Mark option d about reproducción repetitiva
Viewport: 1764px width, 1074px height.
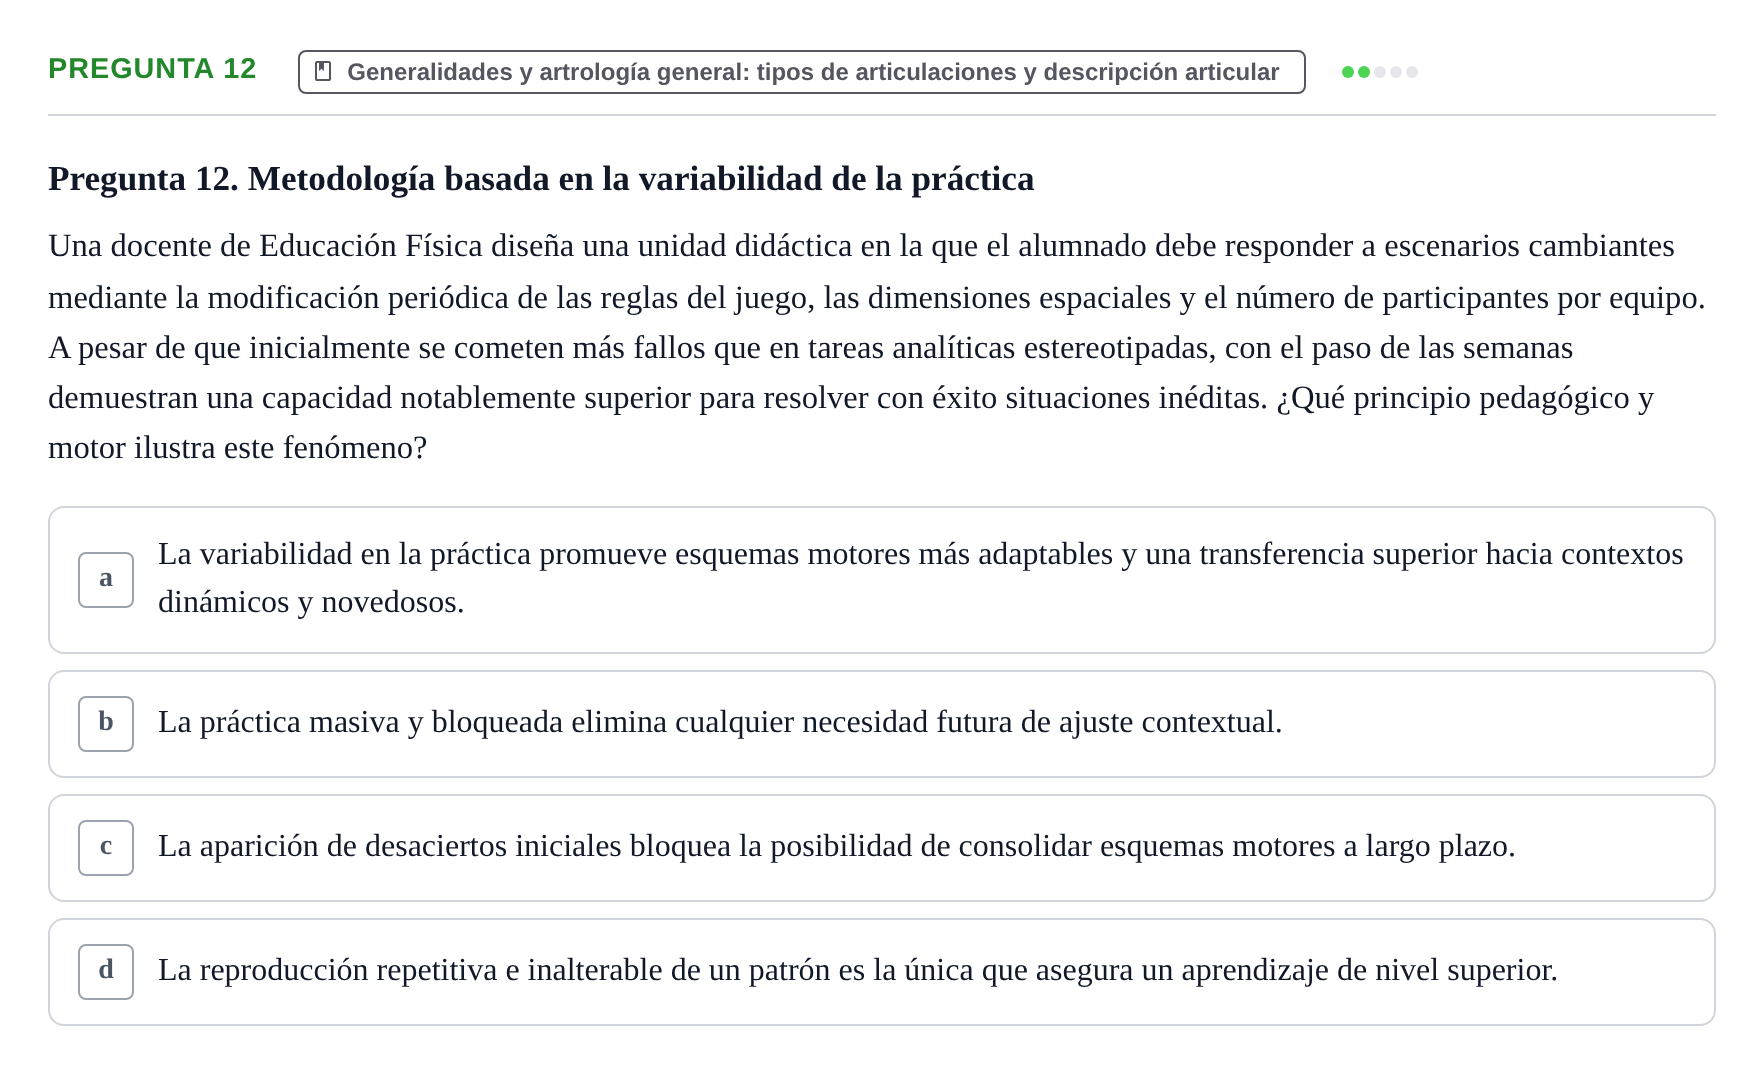(x=881, y=972)
